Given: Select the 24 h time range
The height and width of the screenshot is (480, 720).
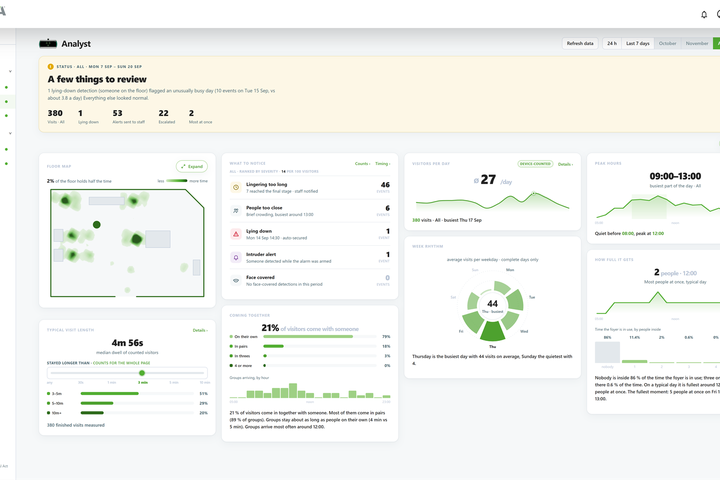Looking at the screenshot, I should point(612,43).
